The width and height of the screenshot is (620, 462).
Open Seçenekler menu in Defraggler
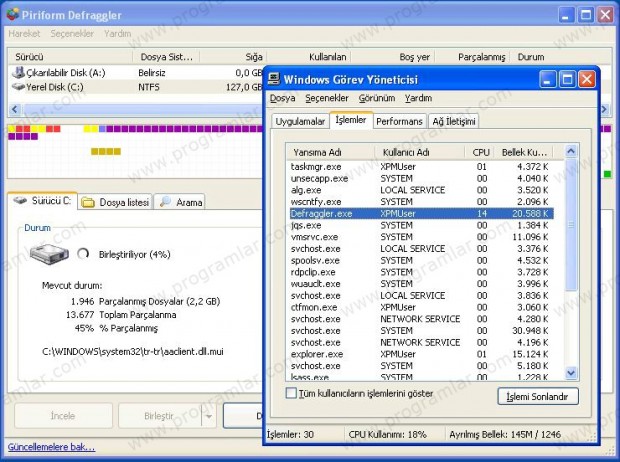[x=72, y=34]
